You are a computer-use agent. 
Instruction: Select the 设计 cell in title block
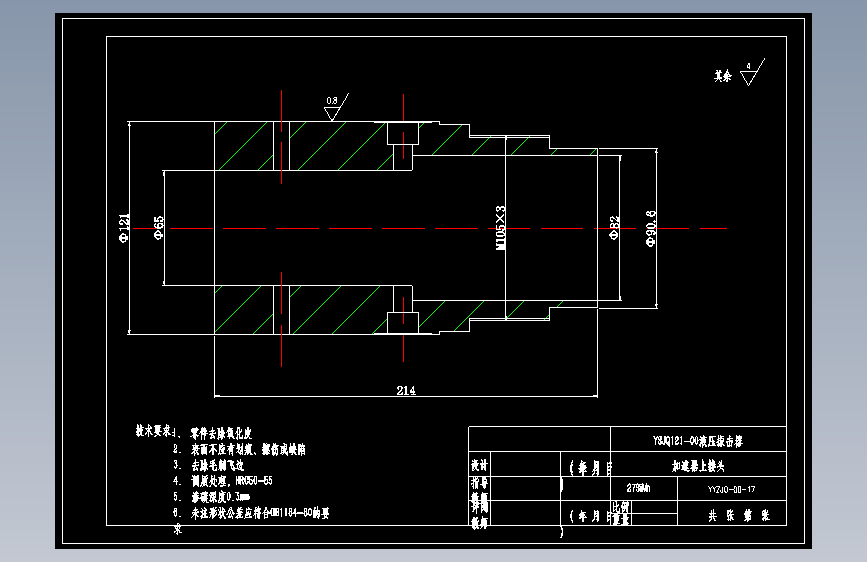(479, 465)
